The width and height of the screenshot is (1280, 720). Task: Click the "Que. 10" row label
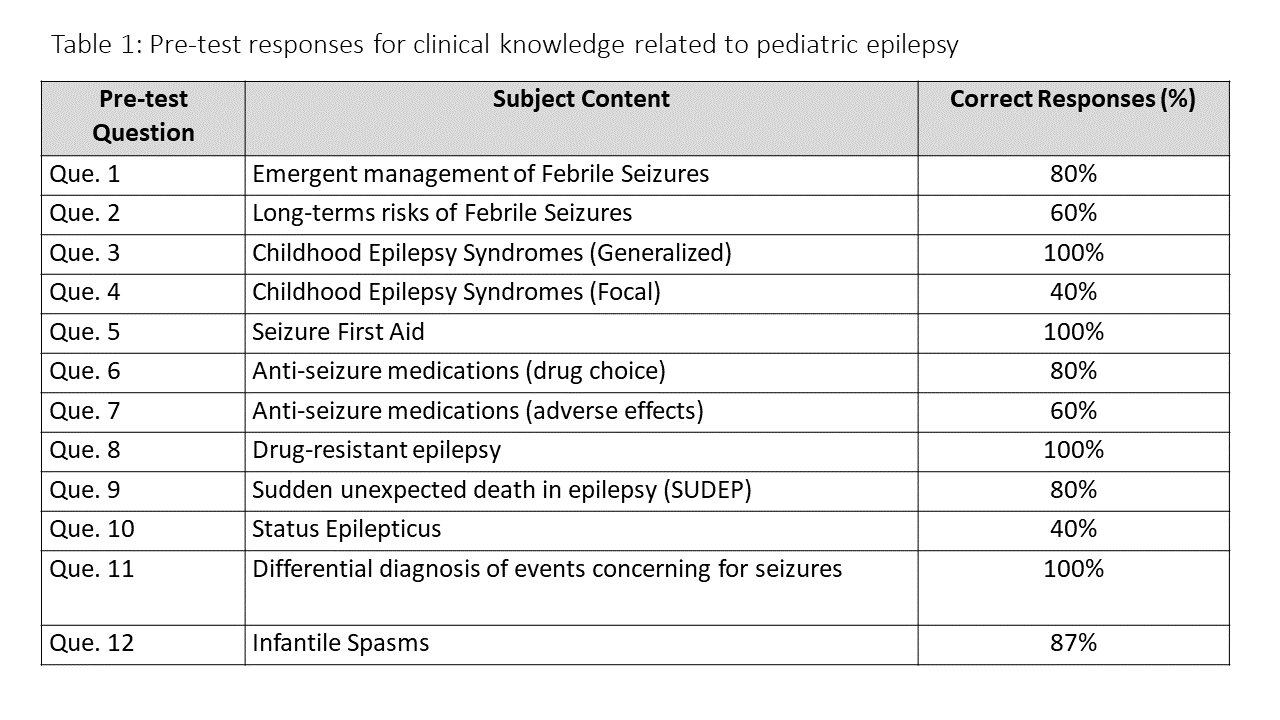pyautogui.click(x=91, y=529)
